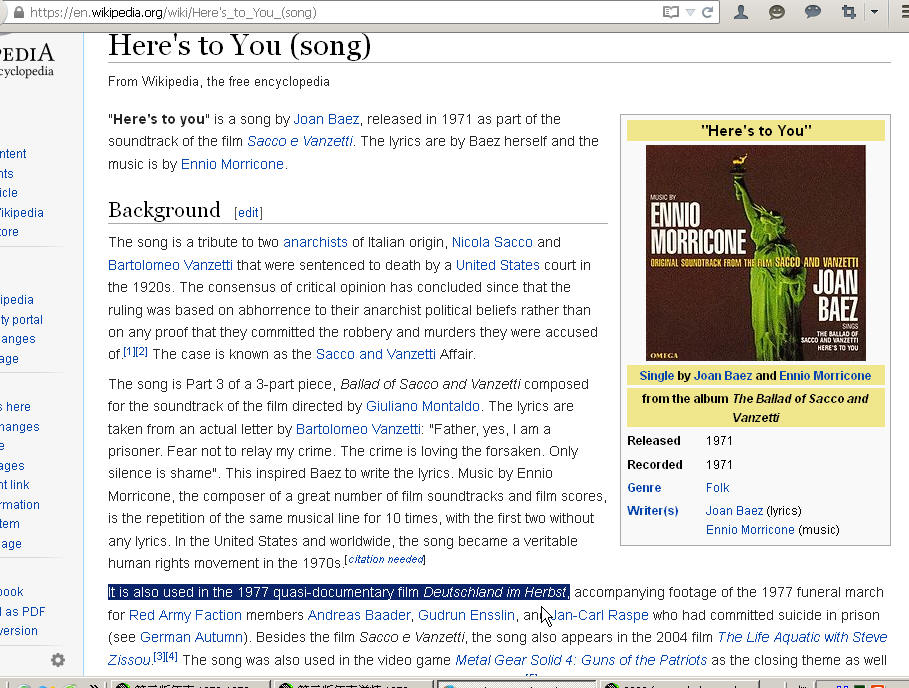Open Ennio Morricone link in infobox Single line
The height and width of the screenshot is (688, 909).
(x=825, y=376)
